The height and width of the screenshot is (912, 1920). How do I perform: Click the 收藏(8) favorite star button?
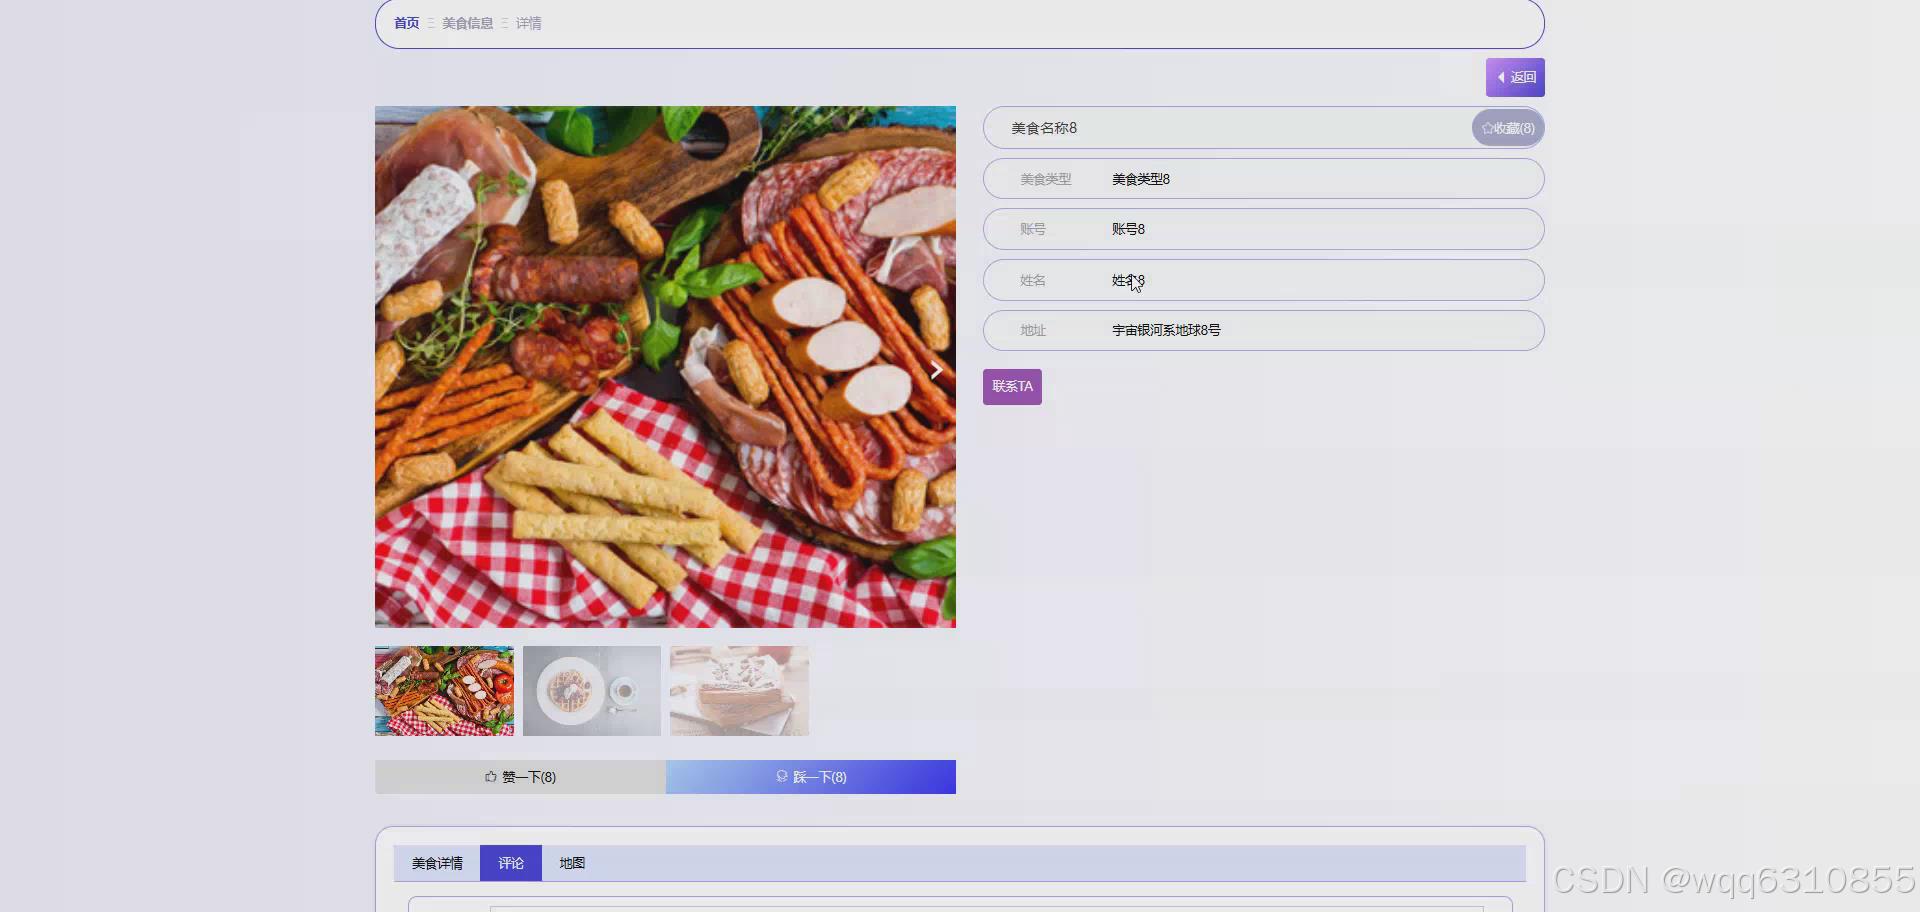coord(1508,128)
